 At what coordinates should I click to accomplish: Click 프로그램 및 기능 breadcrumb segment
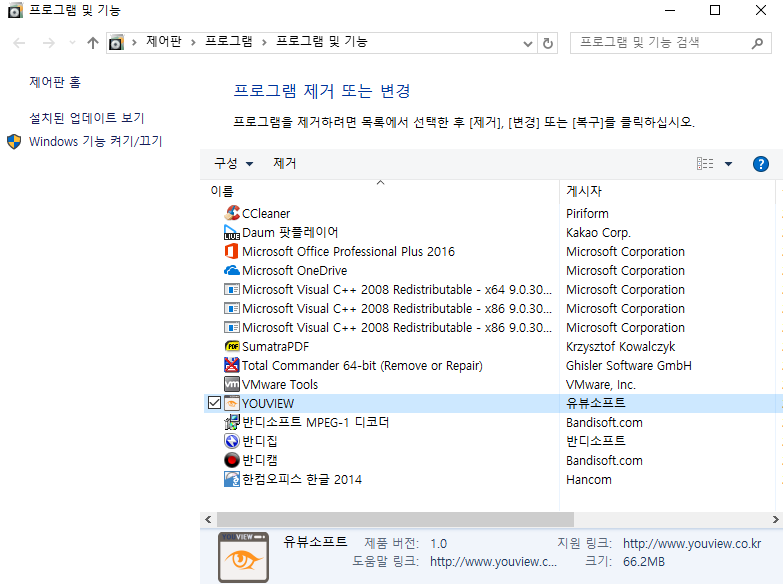coord(322,41)
